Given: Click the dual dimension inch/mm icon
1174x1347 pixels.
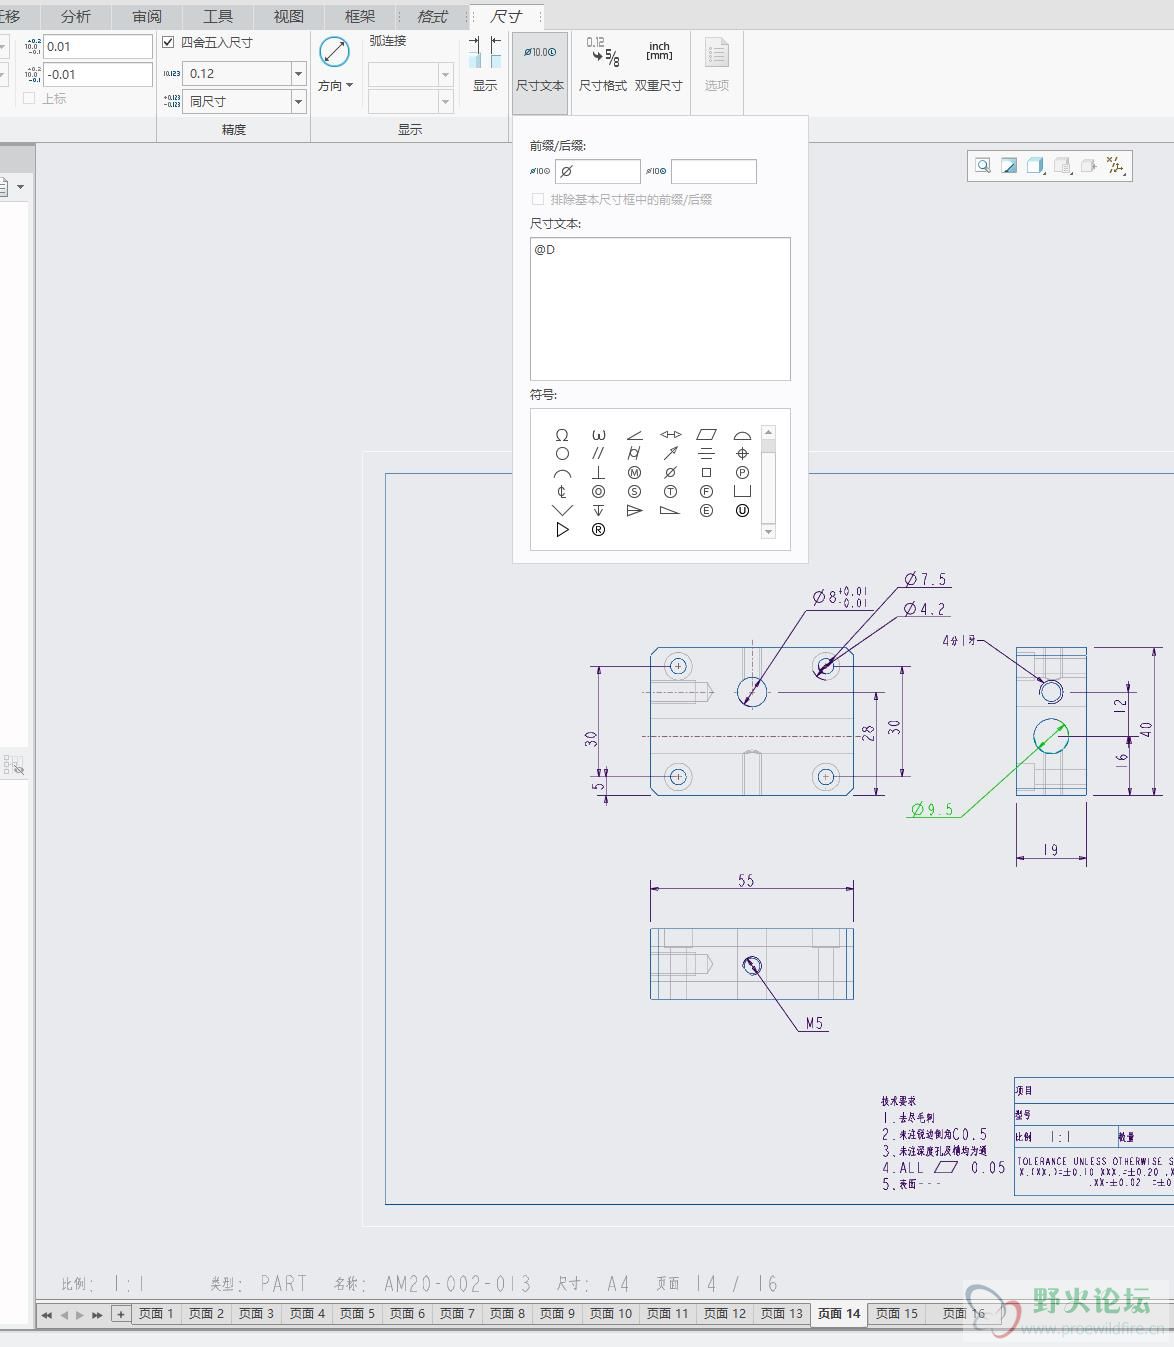Looking at the screenshot, I should click(658, 65).
